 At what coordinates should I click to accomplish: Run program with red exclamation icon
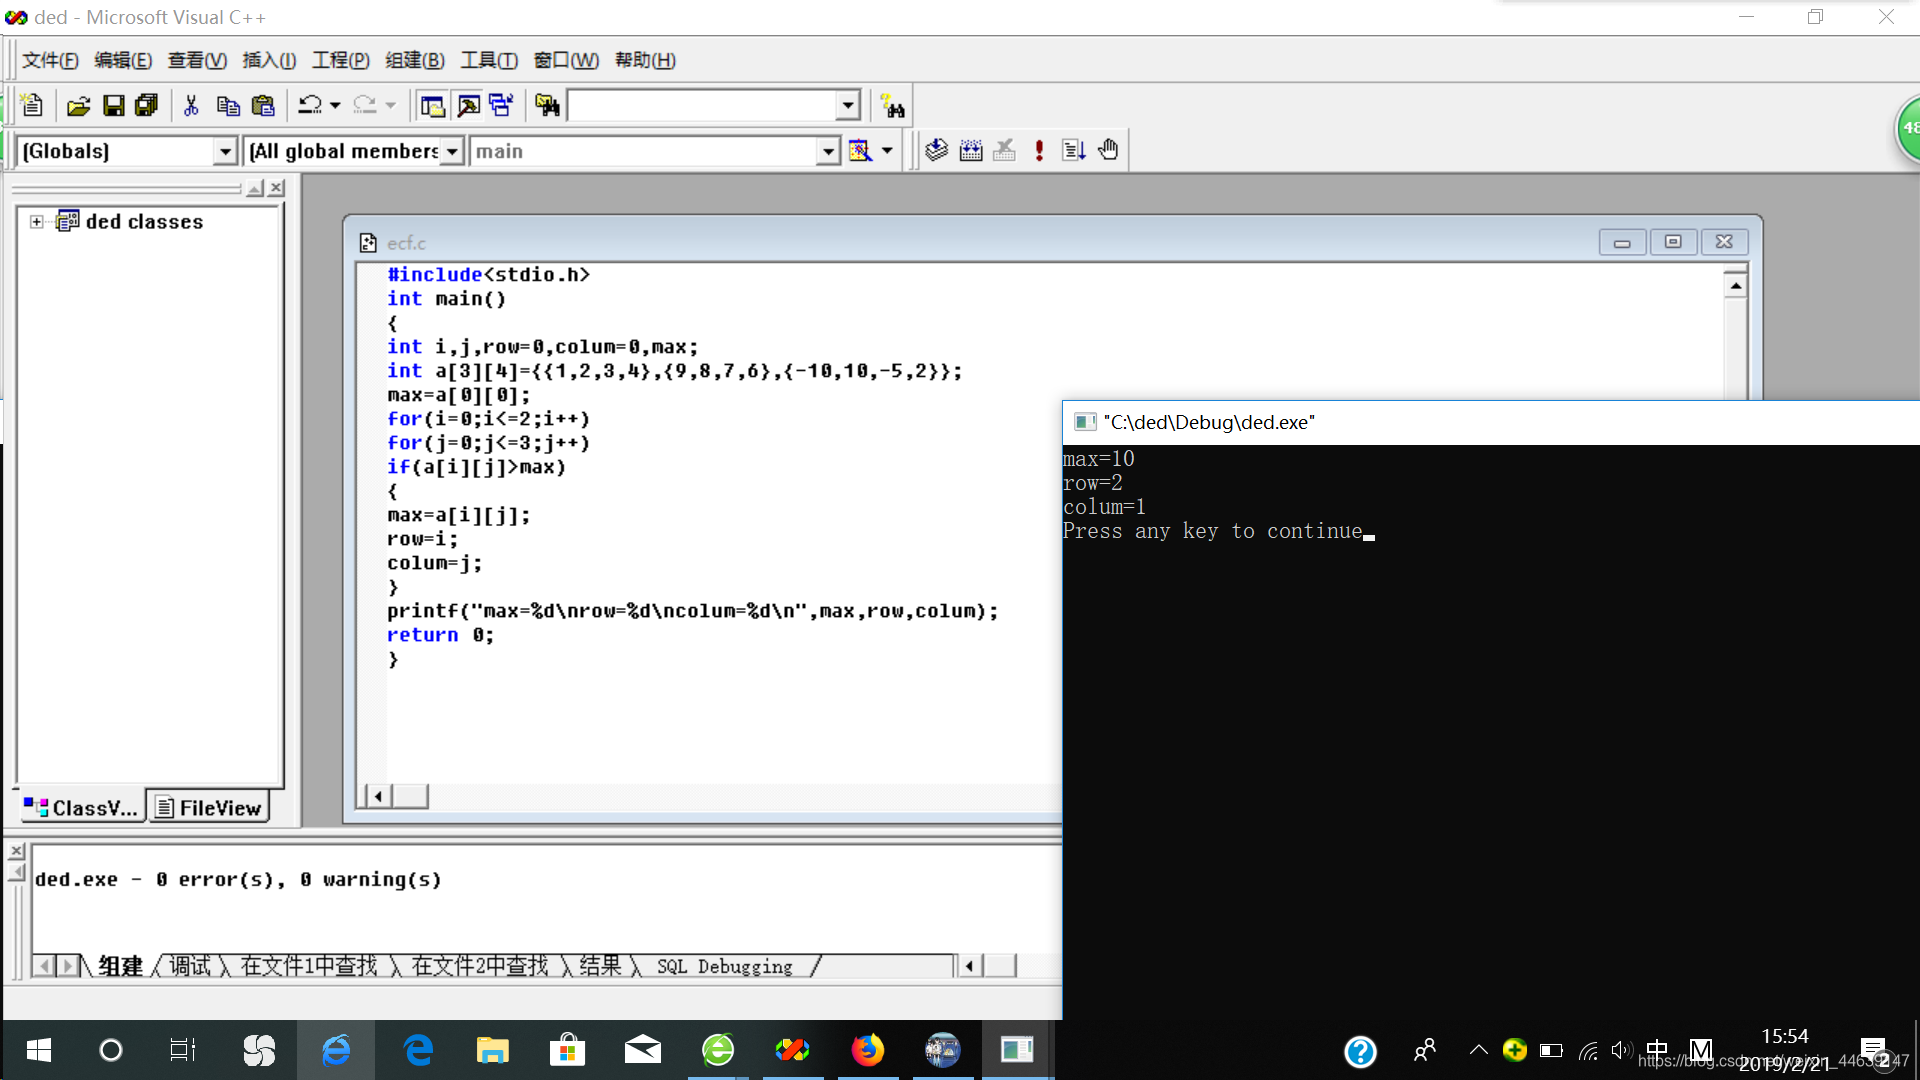click(x=1040, y=150)
